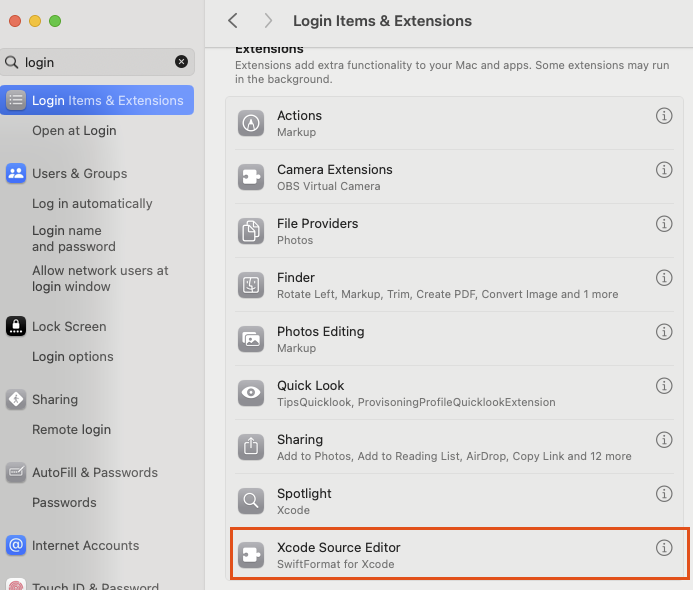This screenshot has height=590, width=693.
Task: Go forward with the right chevron
Action: [268, 20]
